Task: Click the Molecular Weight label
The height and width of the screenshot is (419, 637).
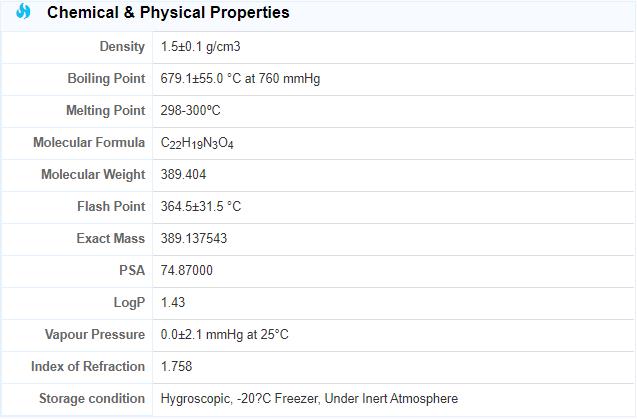Action: [x=93, y=175]
